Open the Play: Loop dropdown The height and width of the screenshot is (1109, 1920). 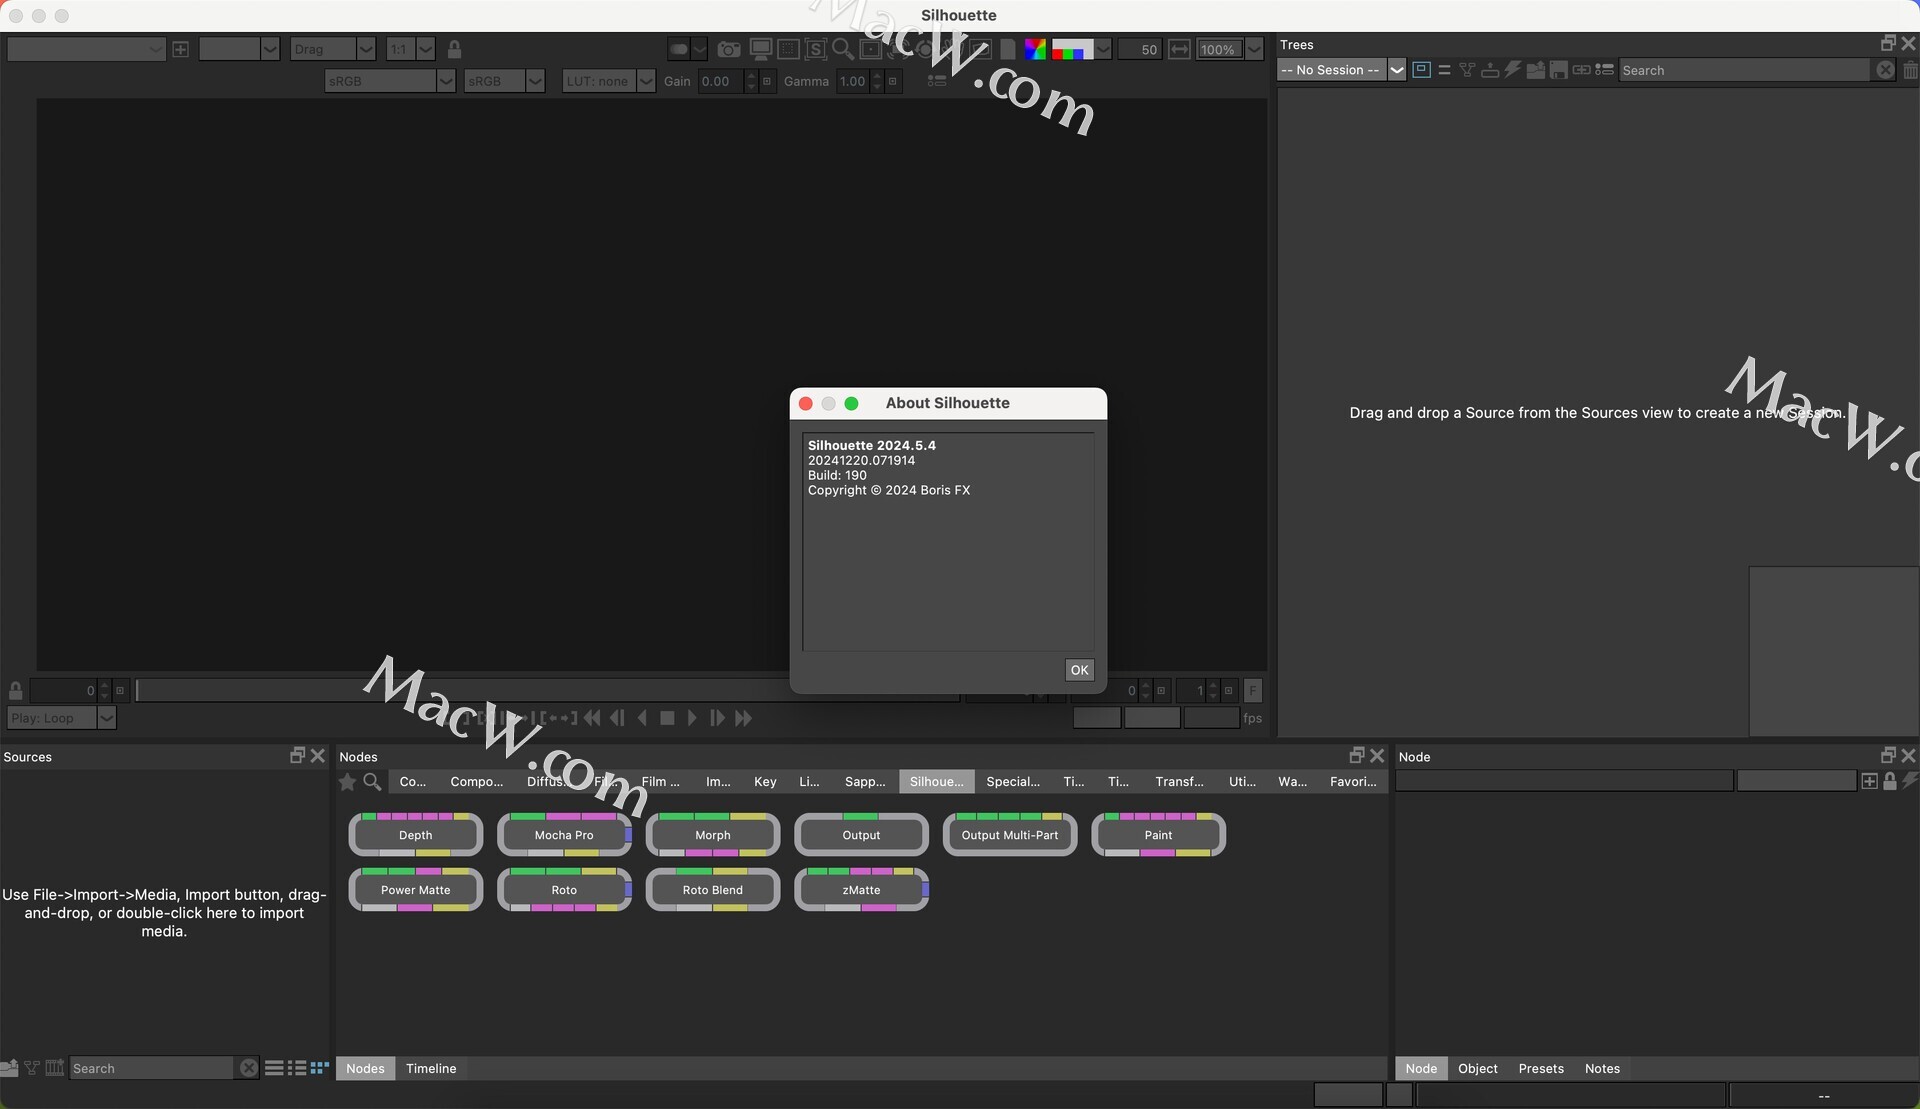(x=62, y=717)
